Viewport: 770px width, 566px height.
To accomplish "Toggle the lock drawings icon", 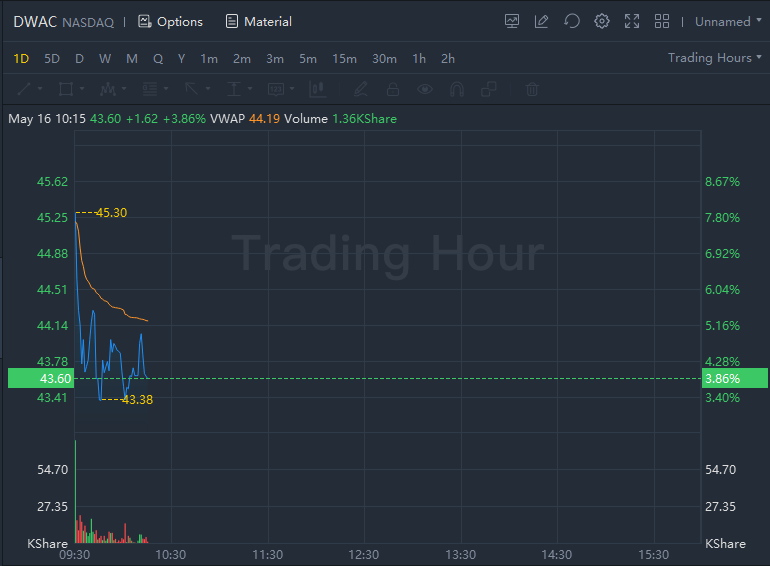I will point(393,89).
